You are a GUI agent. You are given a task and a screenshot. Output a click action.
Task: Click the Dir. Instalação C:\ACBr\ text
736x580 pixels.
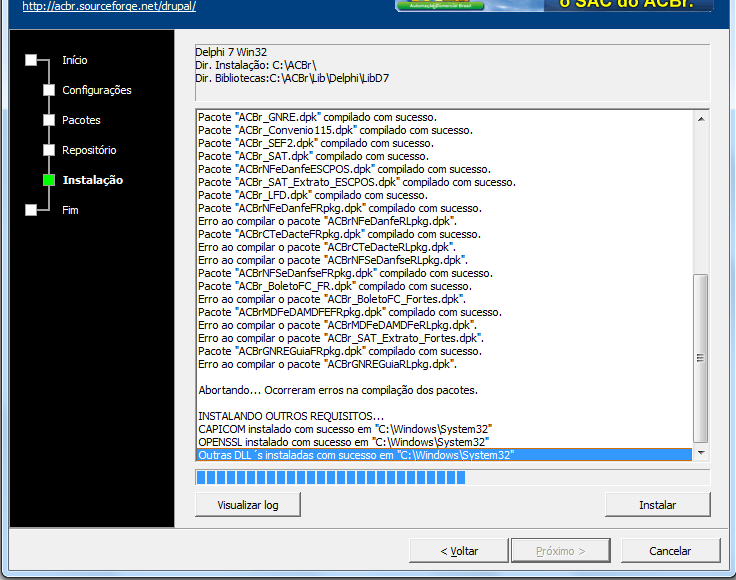(x=256, y=65)
